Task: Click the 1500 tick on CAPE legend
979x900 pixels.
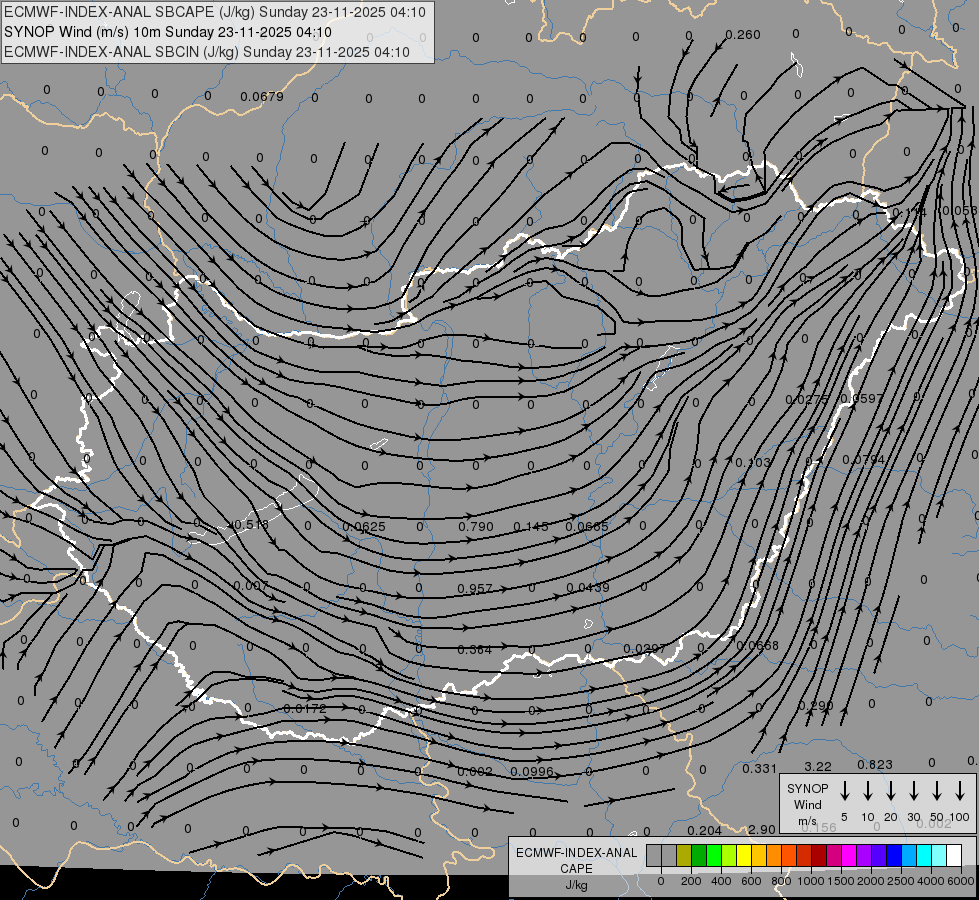Action: [x=841, y=881]
